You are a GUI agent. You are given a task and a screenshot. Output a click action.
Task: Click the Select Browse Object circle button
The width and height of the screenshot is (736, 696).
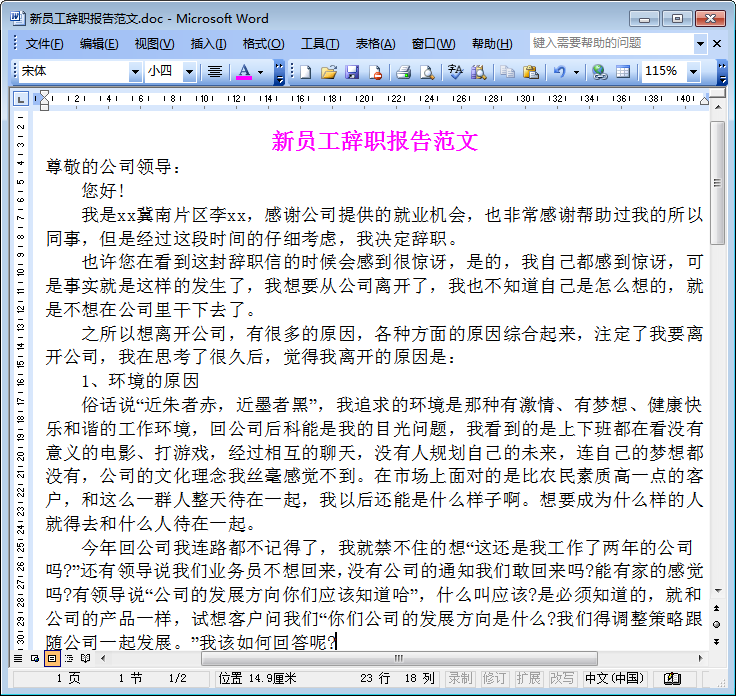716,624
